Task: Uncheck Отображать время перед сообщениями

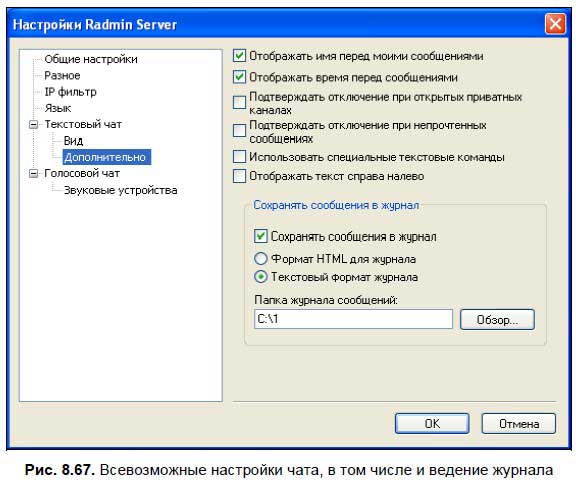Action: tap(240, 77)
